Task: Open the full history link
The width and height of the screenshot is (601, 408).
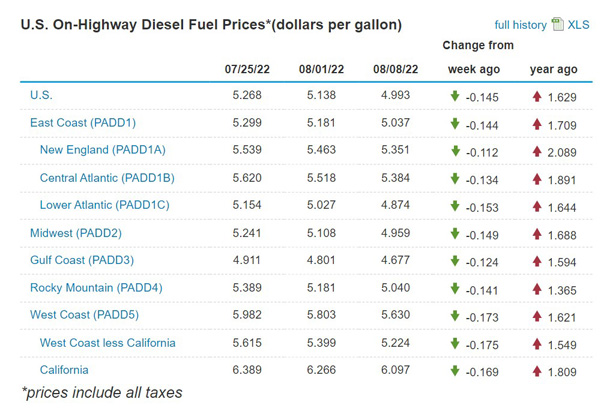Action: point(521,24)
